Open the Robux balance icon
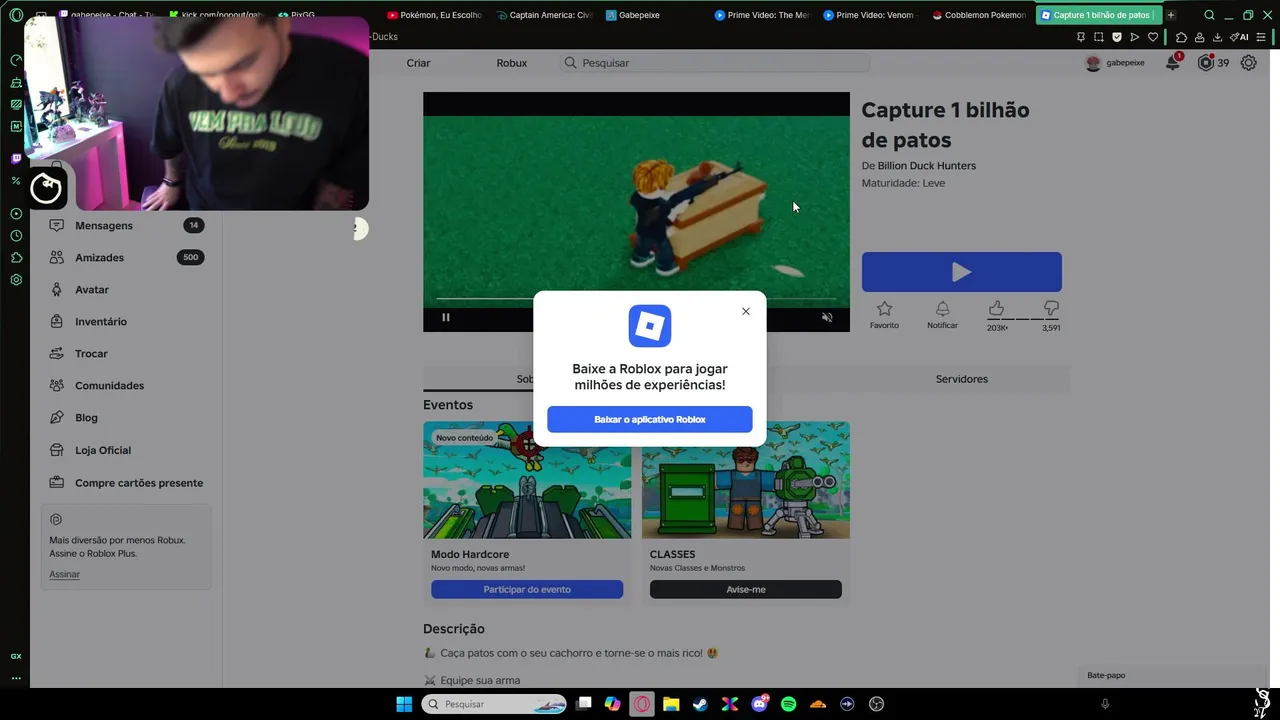 tap(1206, 62)
